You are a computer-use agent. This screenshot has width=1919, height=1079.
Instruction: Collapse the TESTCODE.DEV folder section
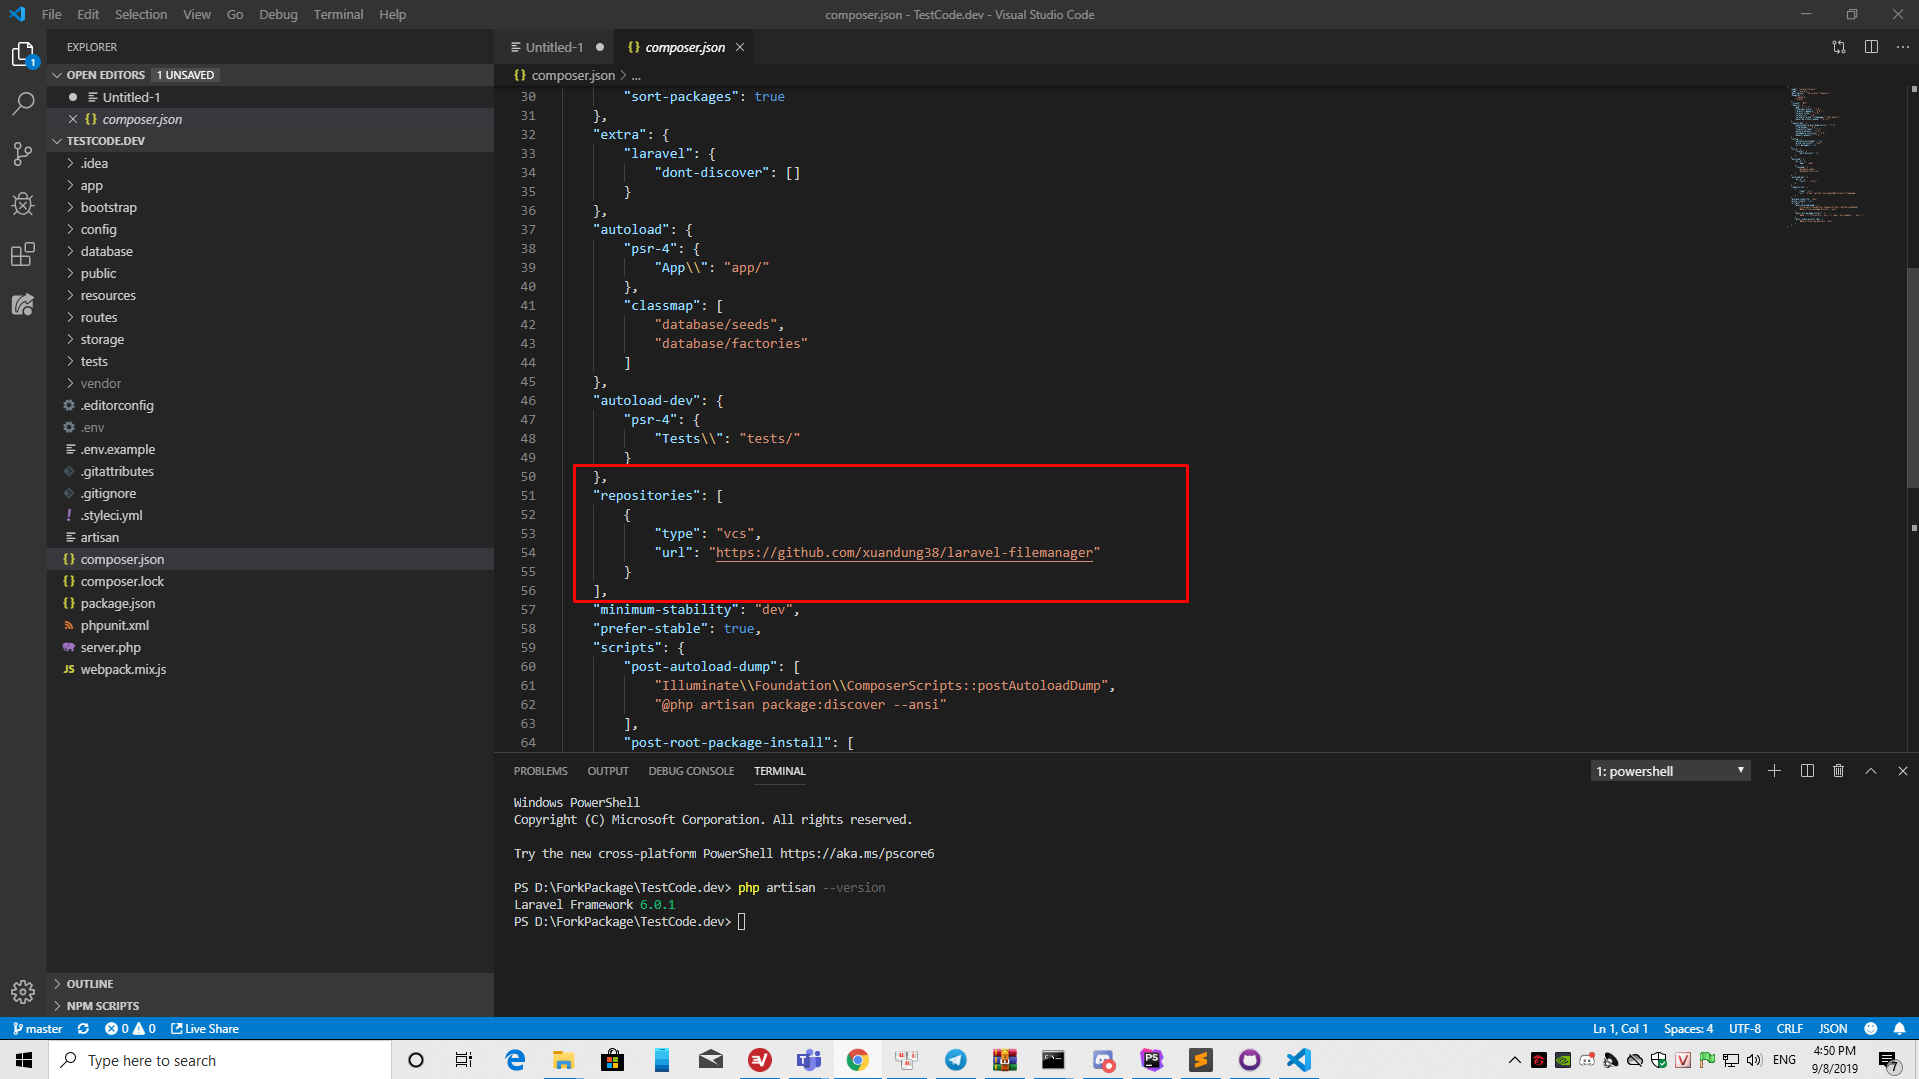(x=270, y=141)
